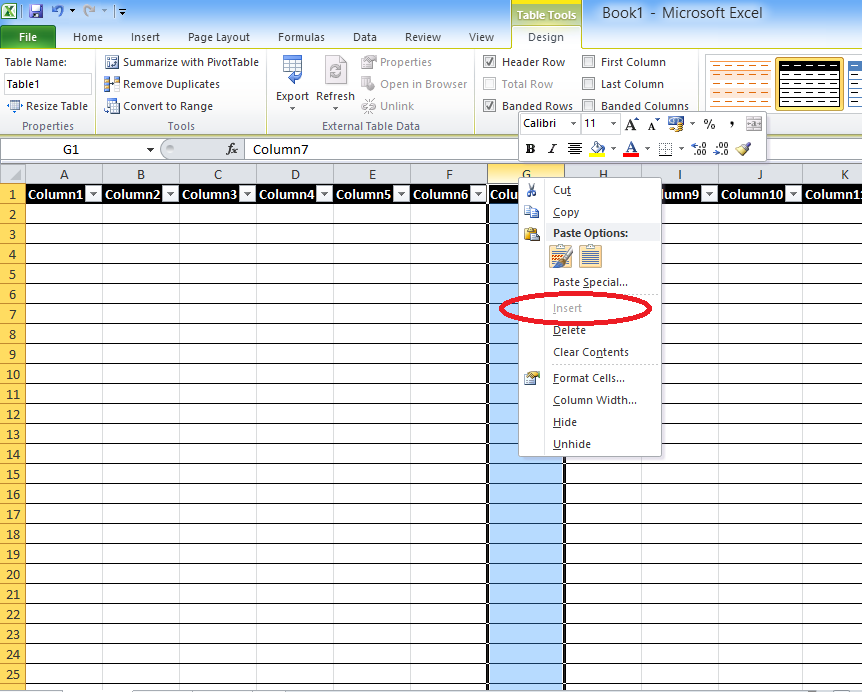Image resolution: width=862 pixels, height=692 pixels.
Task: Click the Bold icon in mini toolbar
Action: coord(530,148)
